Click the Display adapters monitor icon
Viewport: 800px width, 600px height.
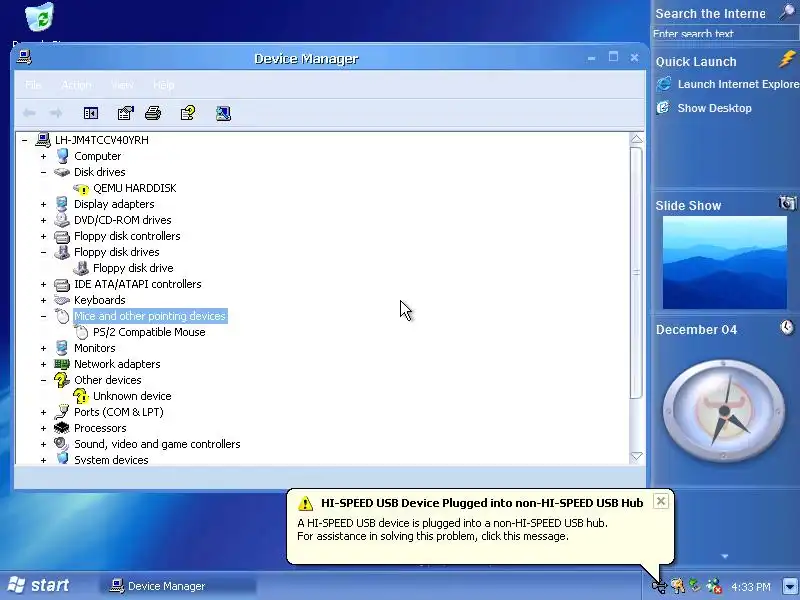[62, 204]
